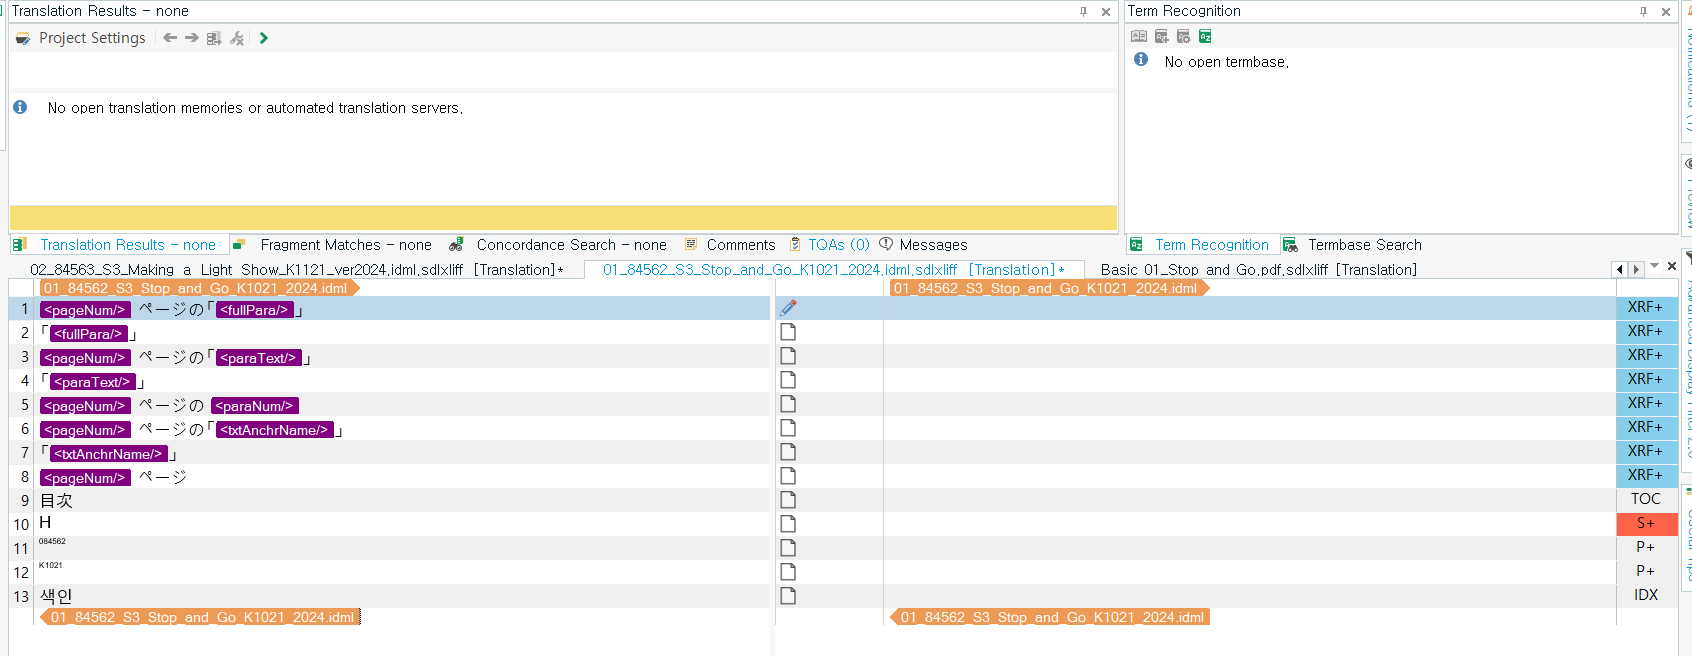Click green Az term recognition toolbar icon
This screenshot has height=656, width=1692.
pos(1205,36)
